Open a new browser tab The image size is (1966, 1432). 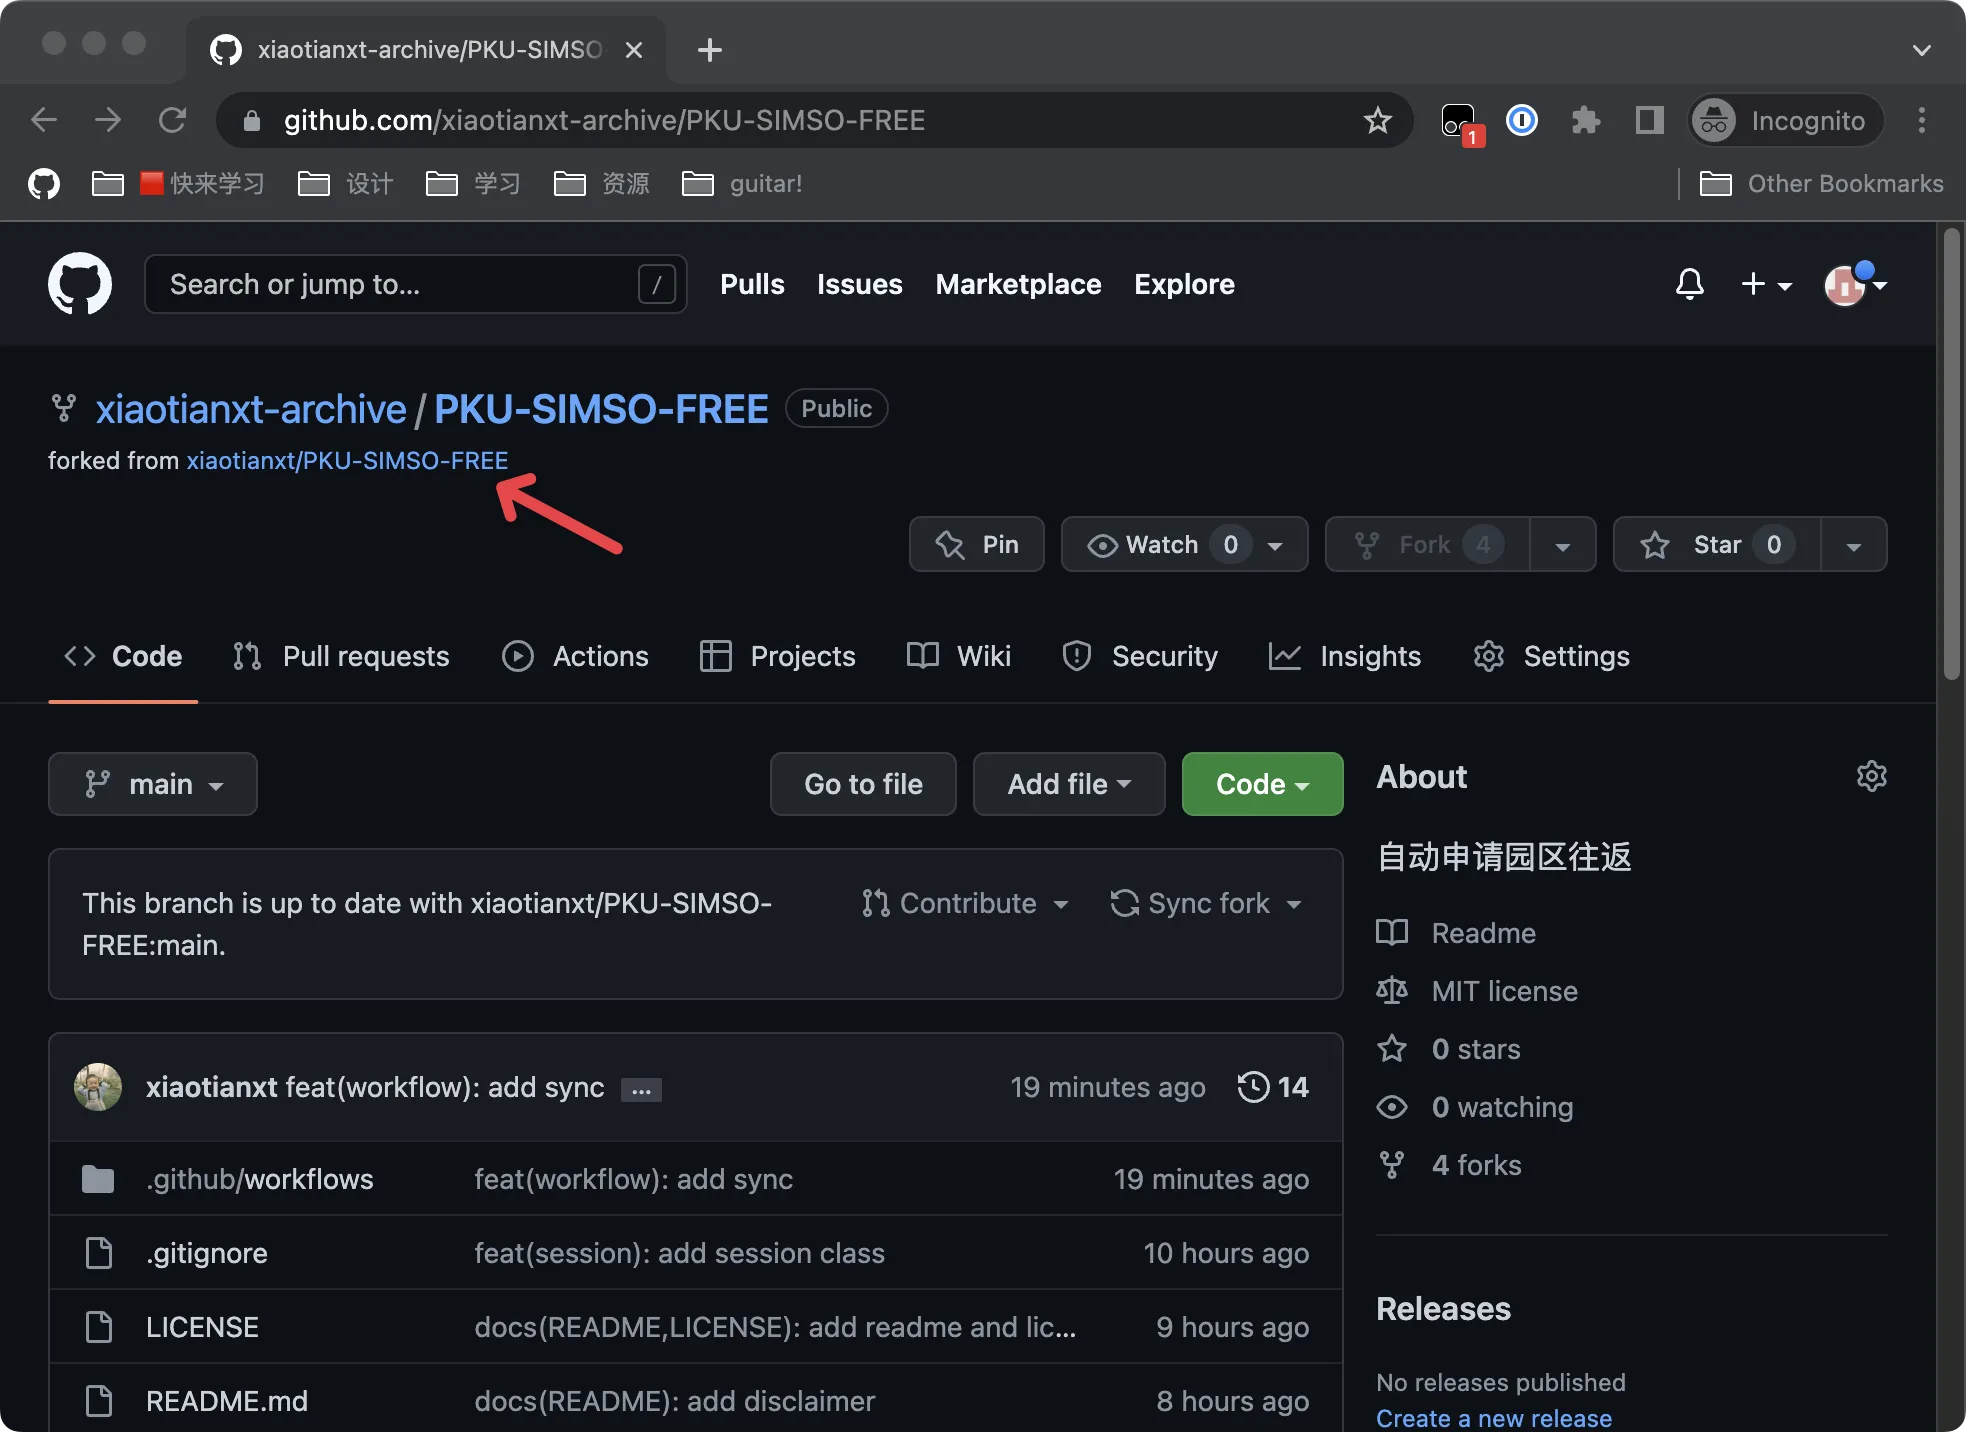[709, 50]
